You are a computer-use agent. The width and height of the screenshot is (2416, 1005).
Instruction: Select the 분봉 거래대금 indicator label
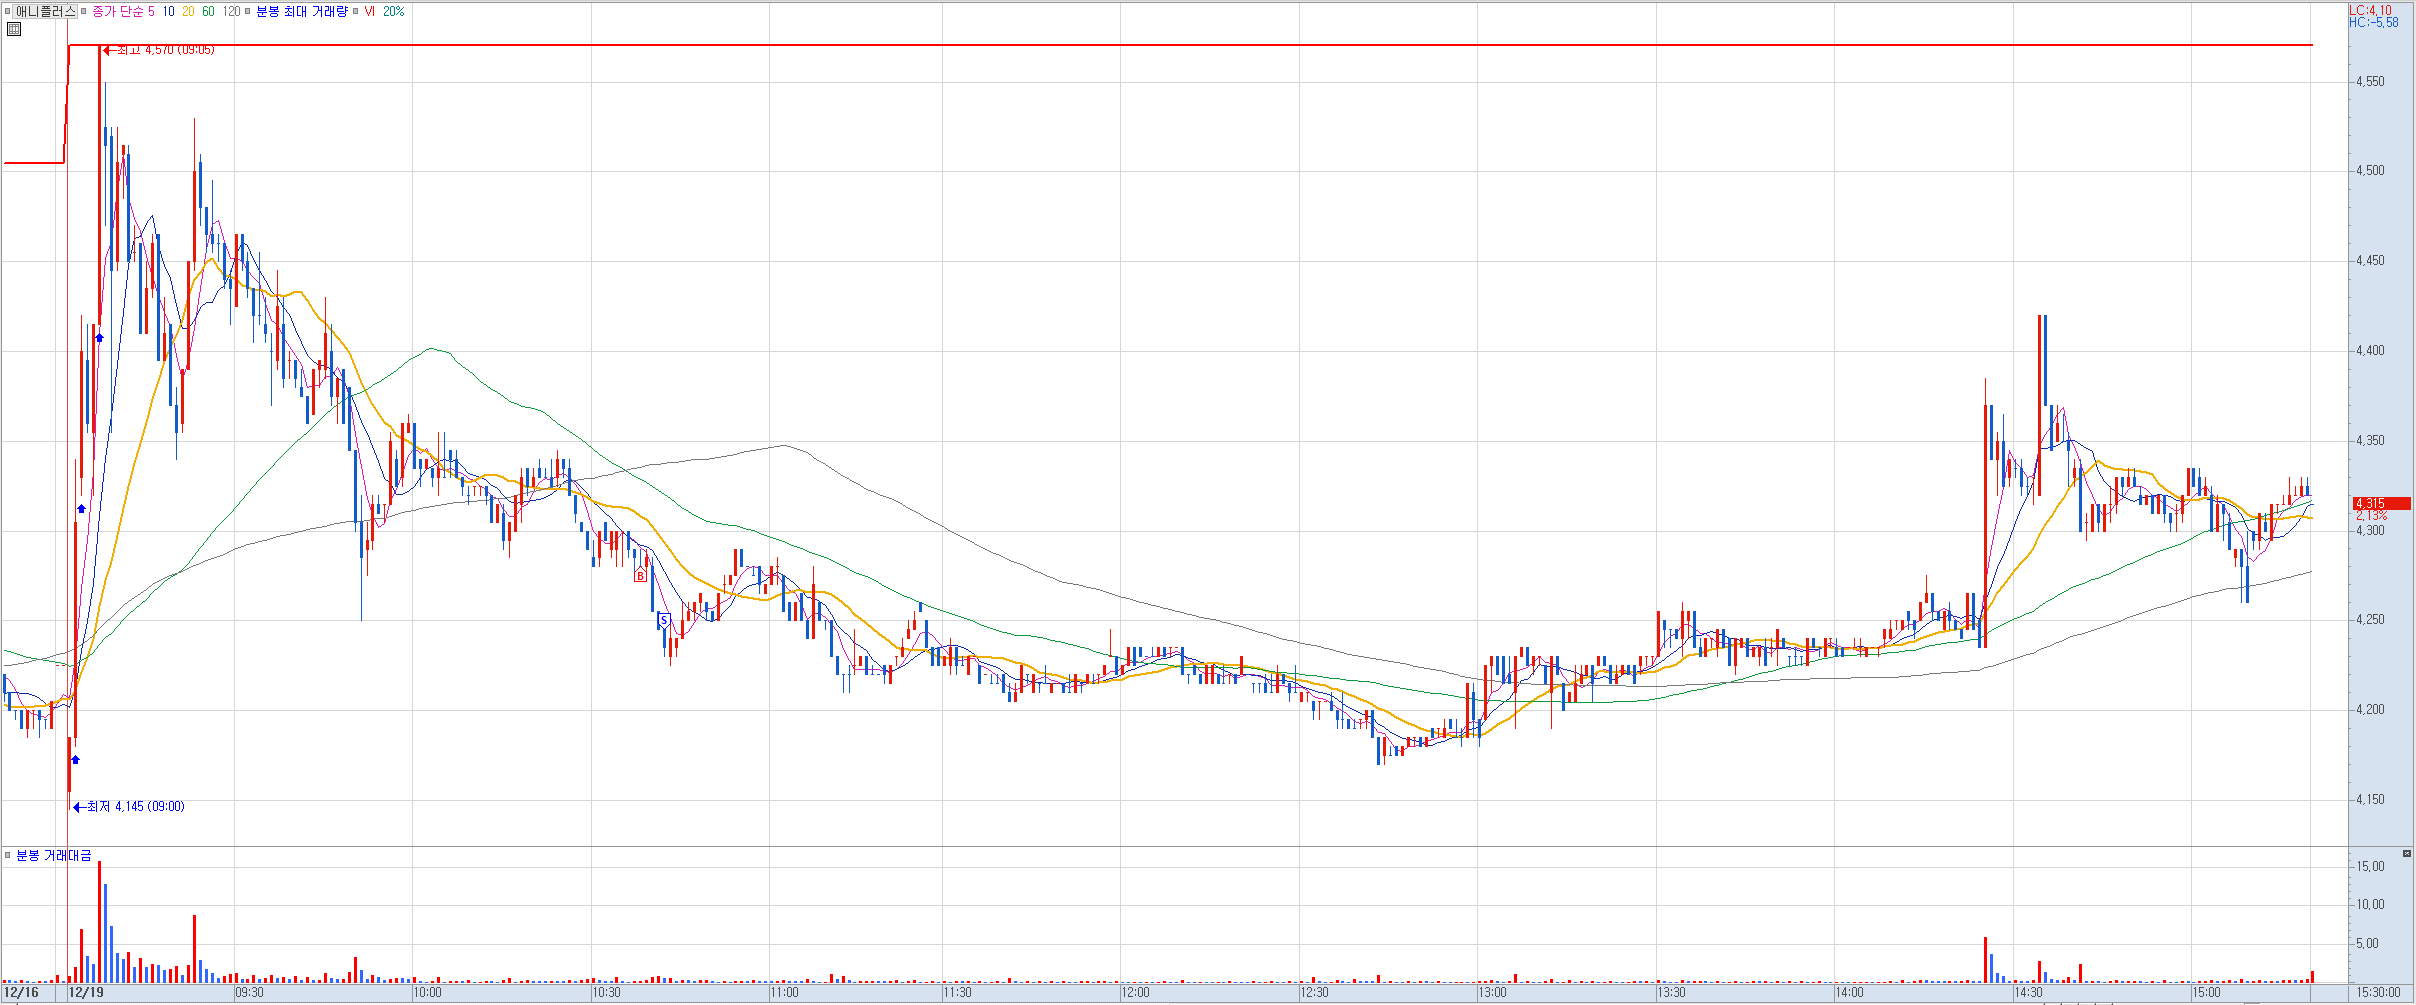pyautogui.click(x=54, y=855)
